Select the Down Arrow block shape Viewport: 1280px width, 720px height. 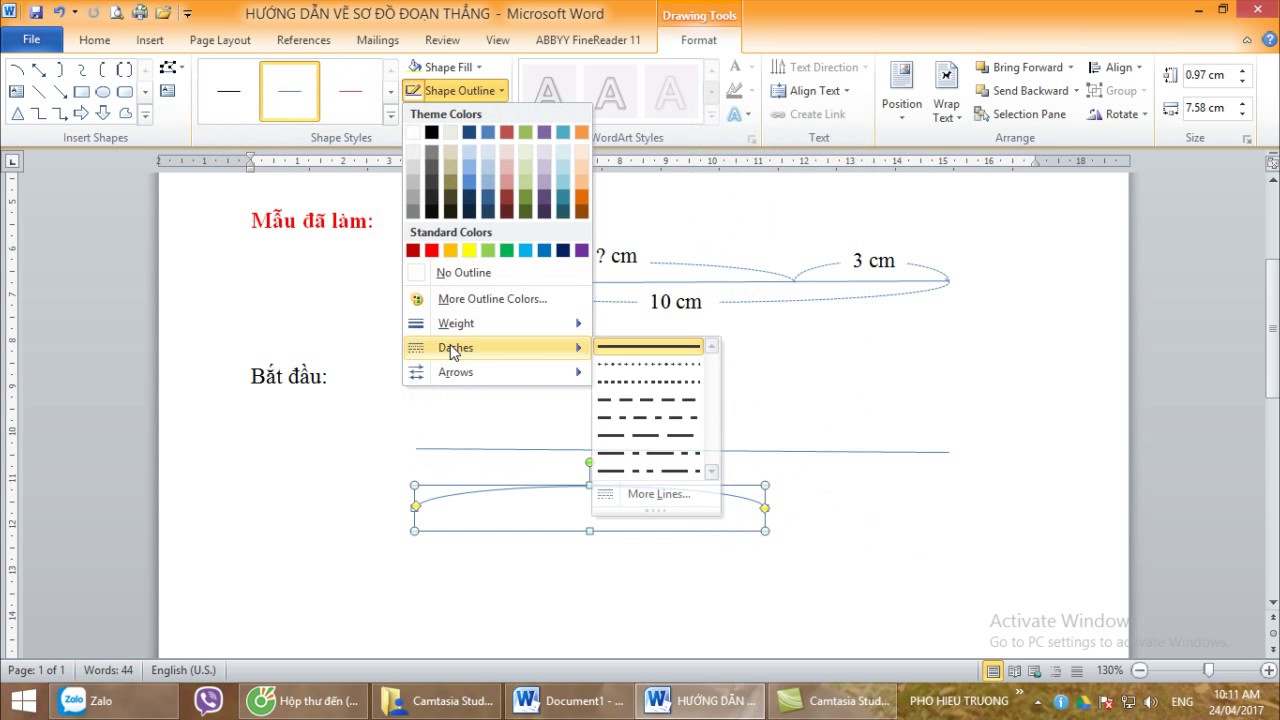tap(103, 114)
